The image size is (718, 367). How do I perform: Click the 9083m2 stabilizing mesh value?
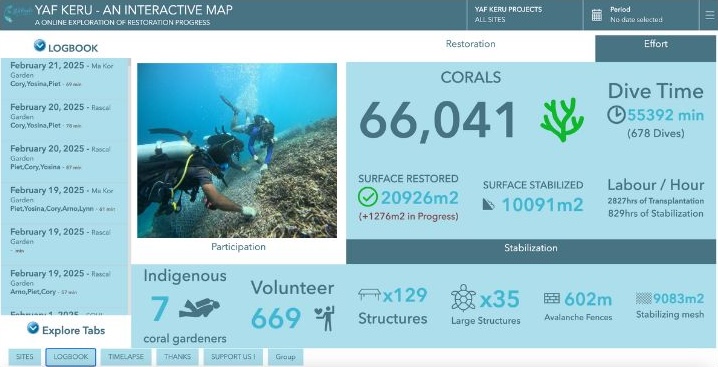click(x=678, y=299)
